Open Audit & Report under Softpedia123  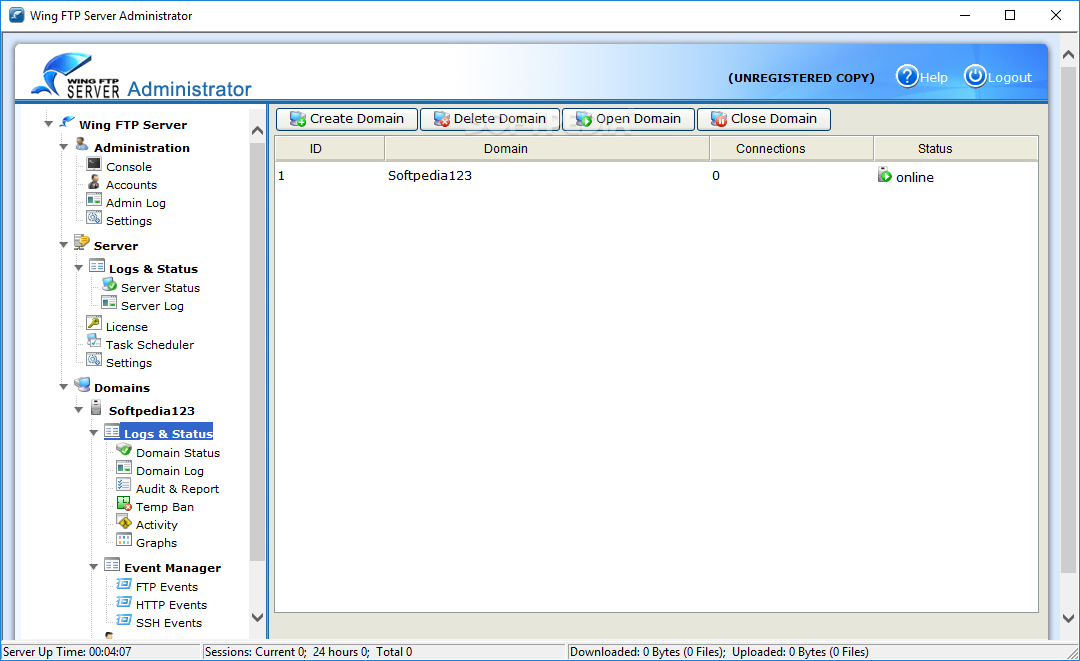(177, 489)
